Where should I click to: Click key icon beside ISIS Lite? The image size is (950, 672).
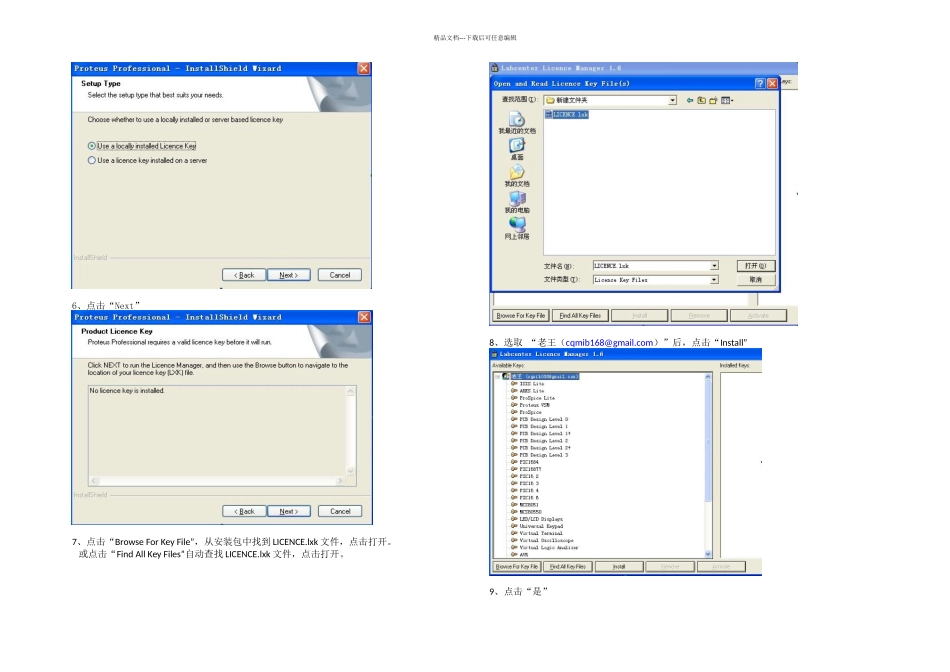click(514, 384)
